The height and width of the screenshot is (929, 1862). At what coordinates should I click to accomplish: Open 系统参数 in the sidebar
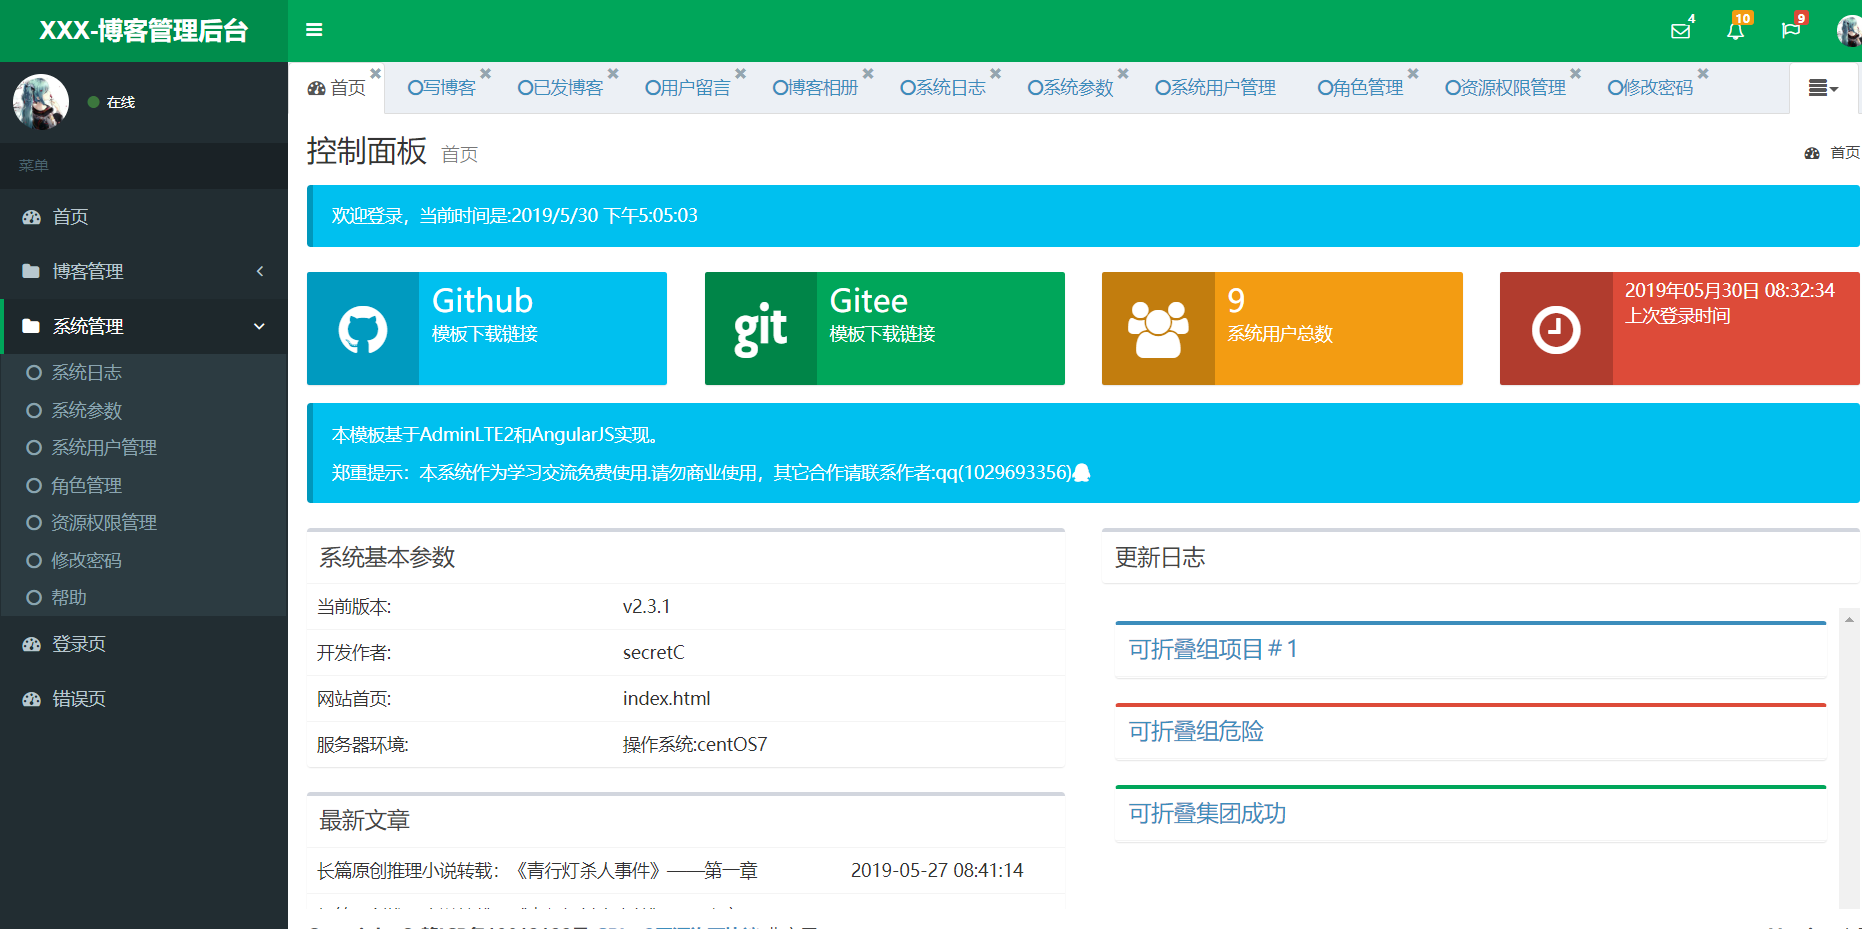click(144, 410)
